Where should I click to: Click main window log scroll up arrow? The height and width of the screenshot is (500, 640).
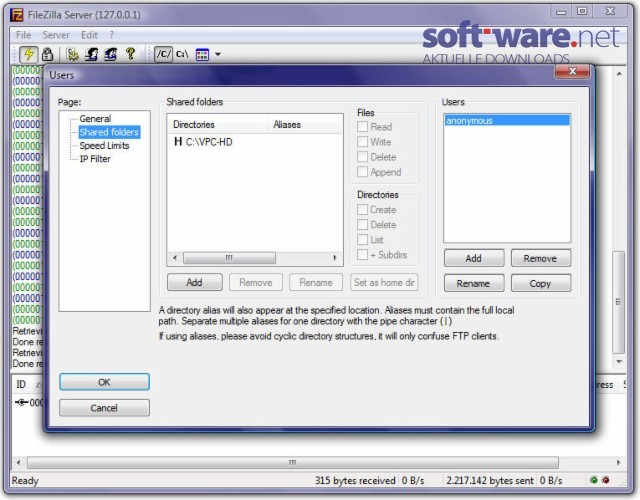[x=619, y=74]
